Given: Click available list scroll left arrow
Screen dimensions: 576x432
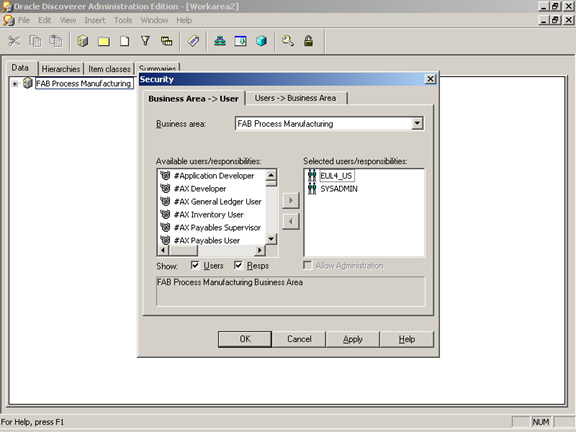Looking at the screenshot, I should tap(163, 250).
